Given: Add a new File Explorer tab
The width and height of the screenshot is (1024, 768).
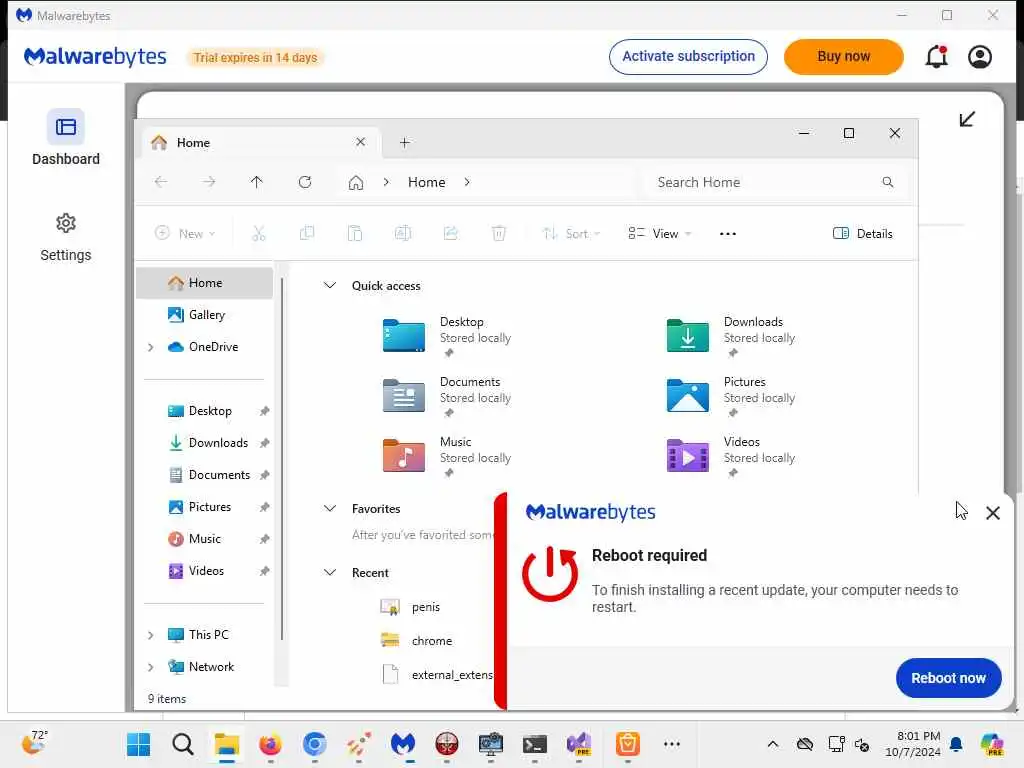Looking at the screenshot, I should (404, 142).
